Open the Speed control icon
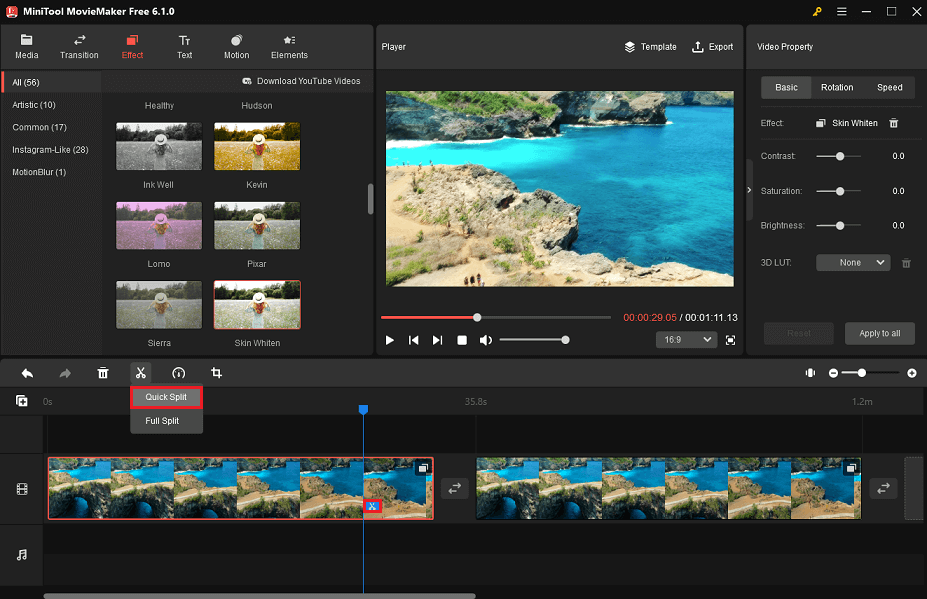927x599 pixels. (x=179, y=373)
